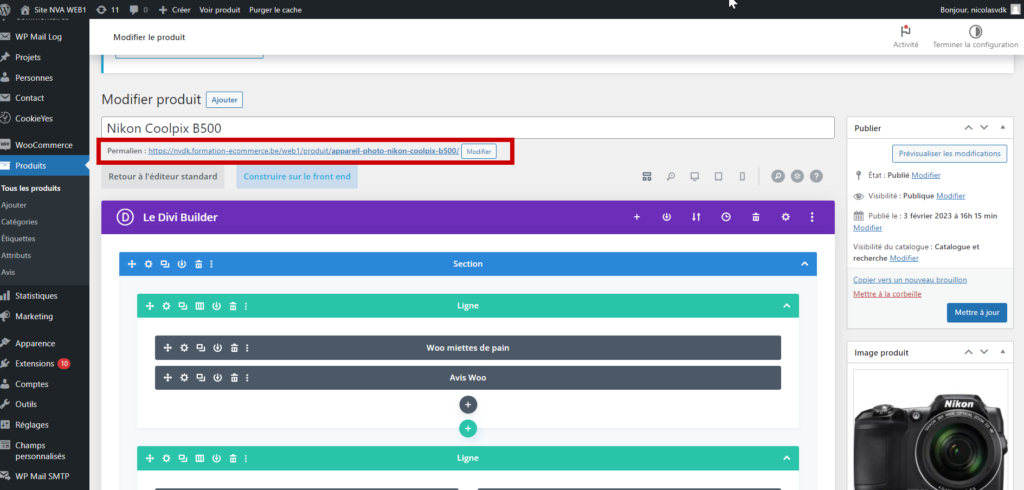Delete the blue Section via trash icon
The height and width of the screenshot is (490, 1024).
click(x=199, y=264)
